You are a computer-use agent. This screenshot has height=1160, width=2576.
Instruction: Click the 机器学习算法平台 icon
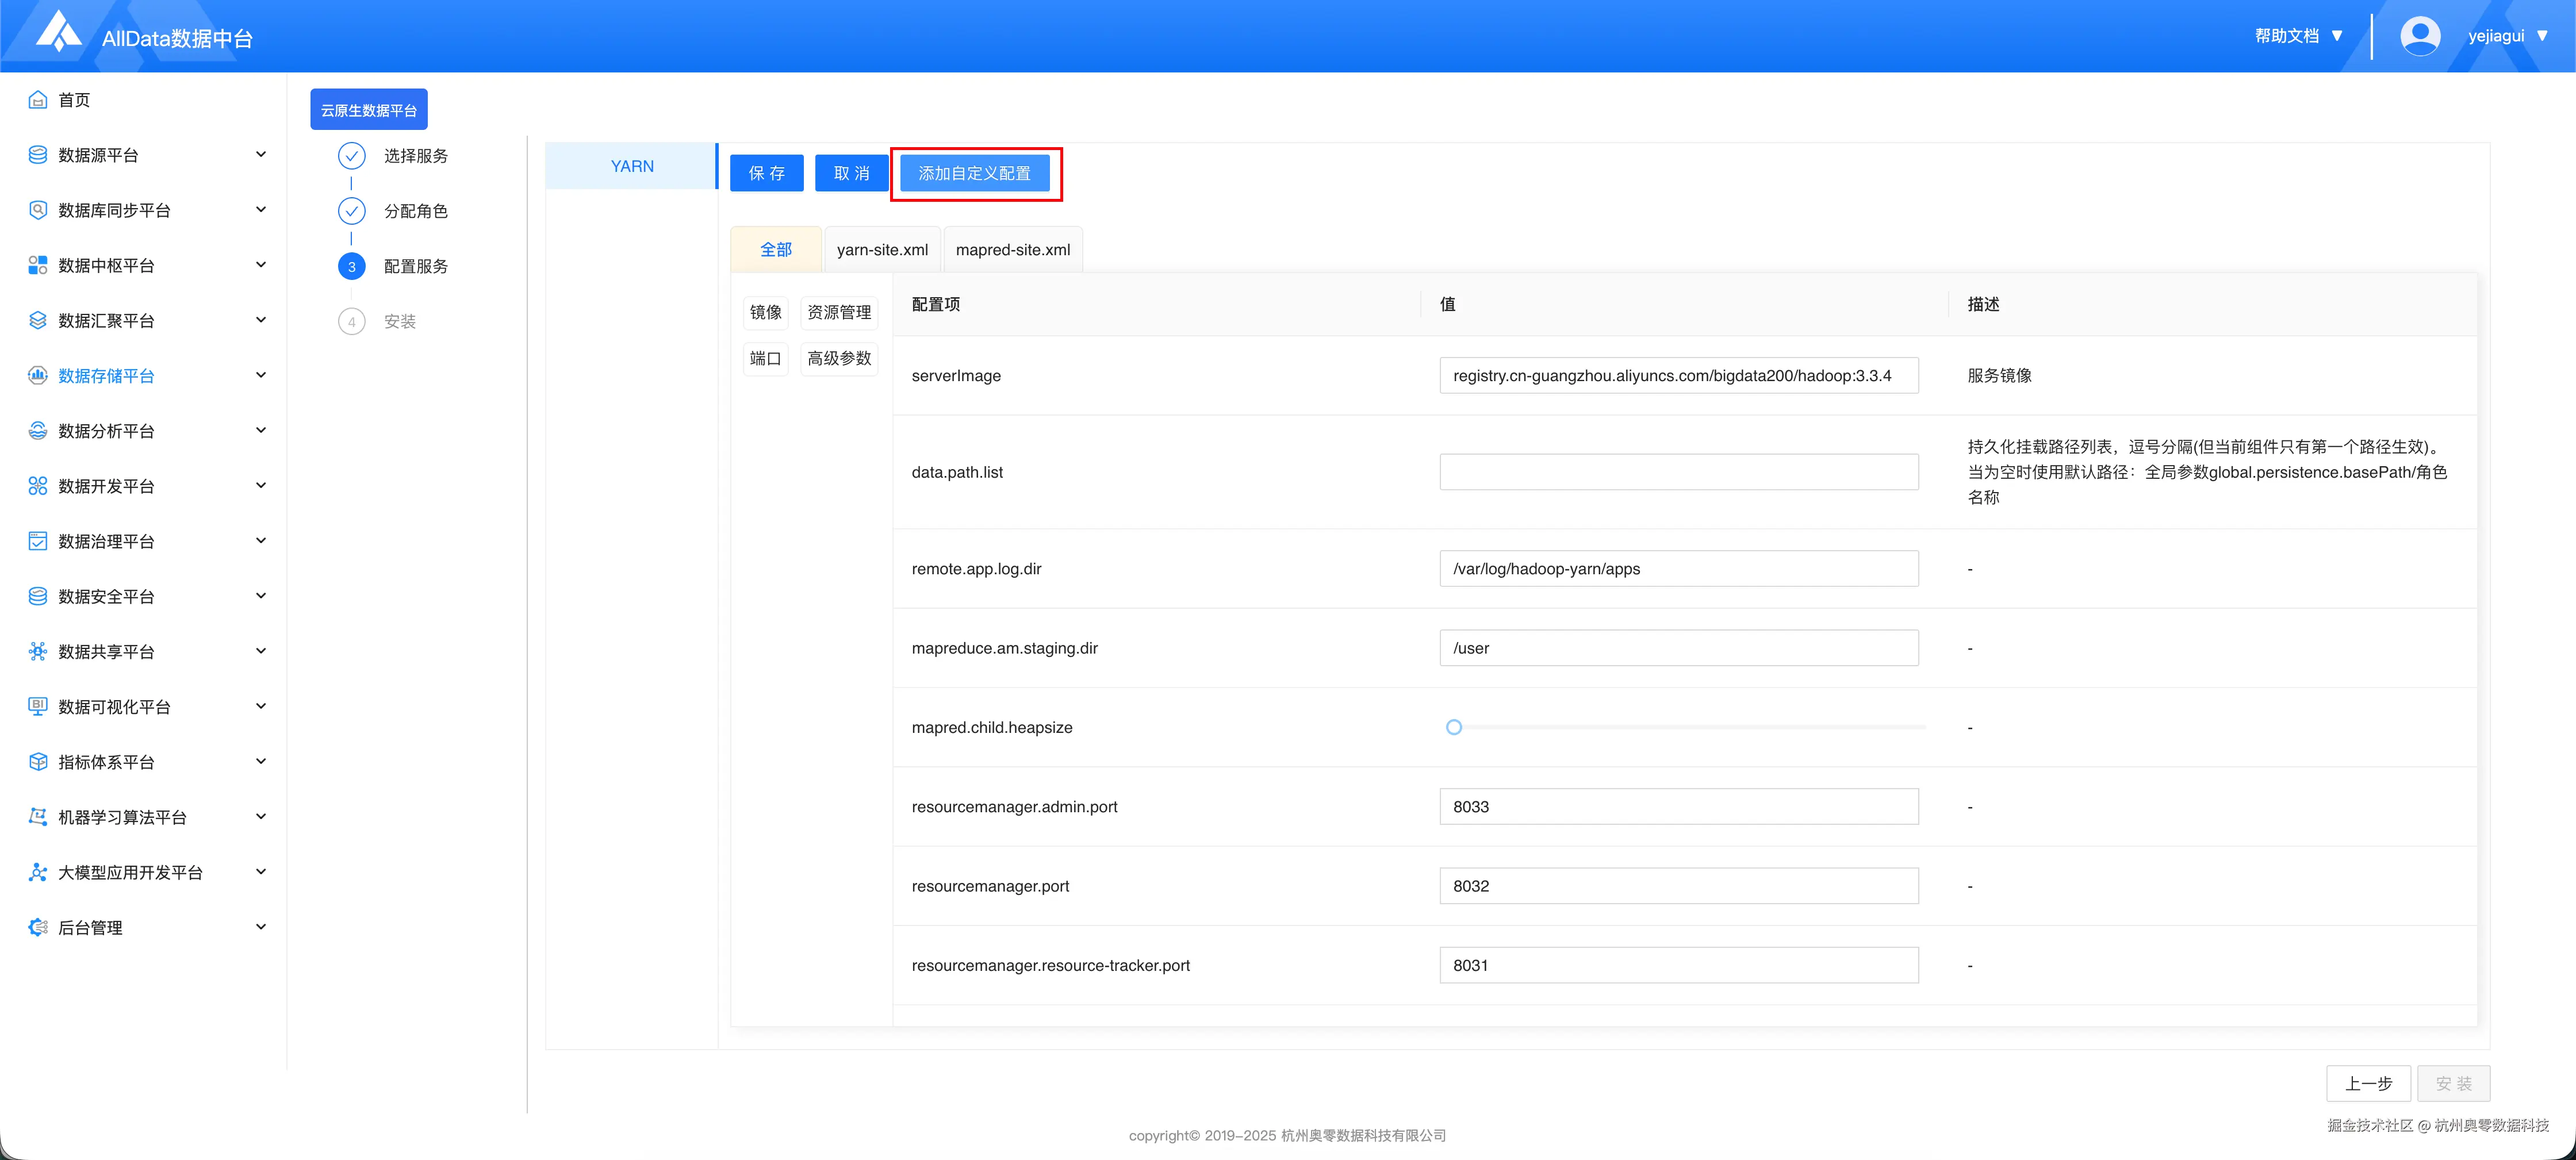pyautogui.click(x=38, y=817)
